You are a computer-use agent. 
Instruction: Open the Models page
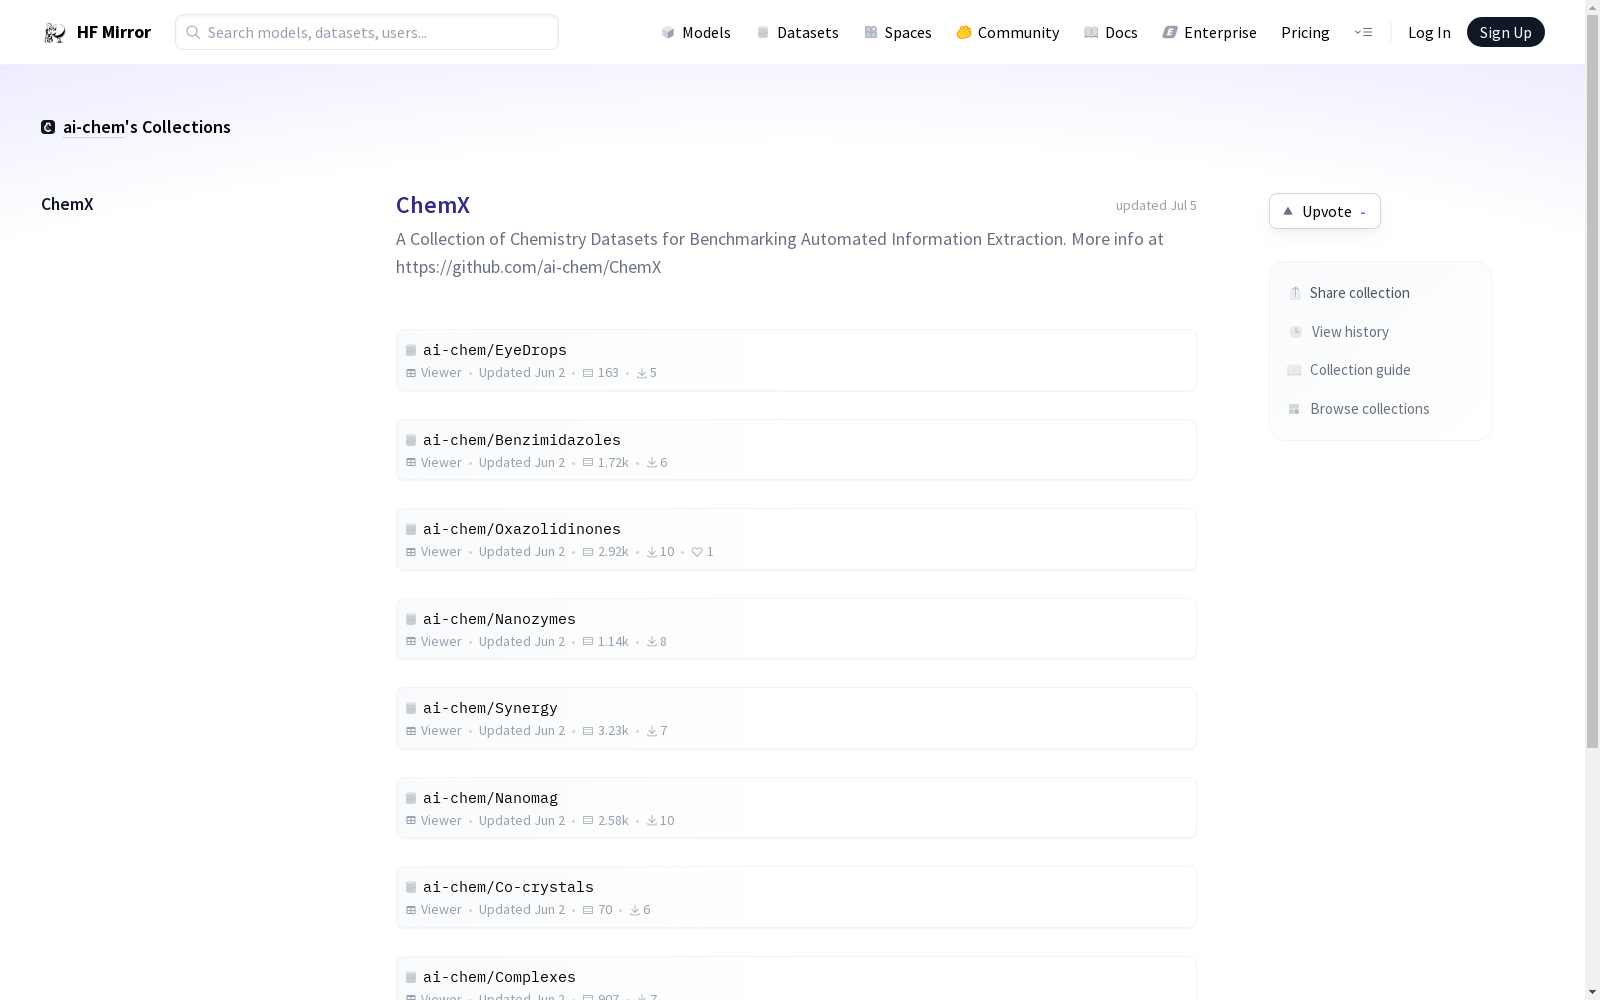(x=696, y=33)
